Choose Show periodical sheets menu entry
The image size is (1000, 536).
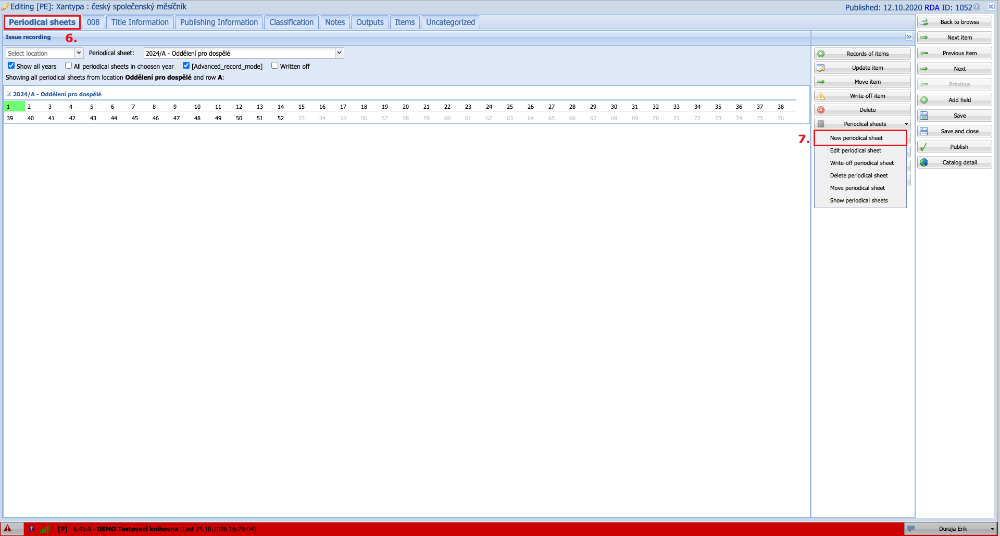[860, 200]
